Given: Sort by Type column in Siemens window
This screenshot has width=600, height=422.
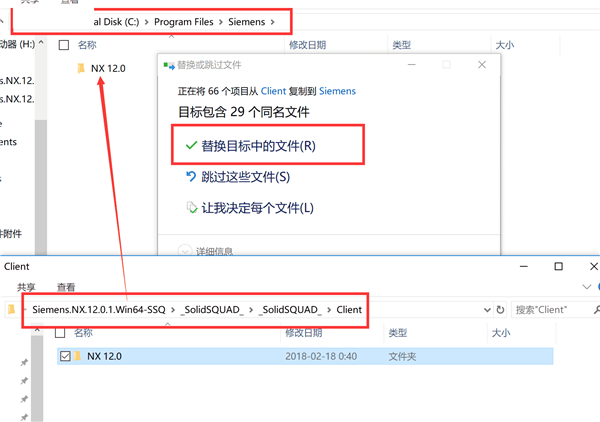Looking at the screenshot, I should click(x=401, y=45).
